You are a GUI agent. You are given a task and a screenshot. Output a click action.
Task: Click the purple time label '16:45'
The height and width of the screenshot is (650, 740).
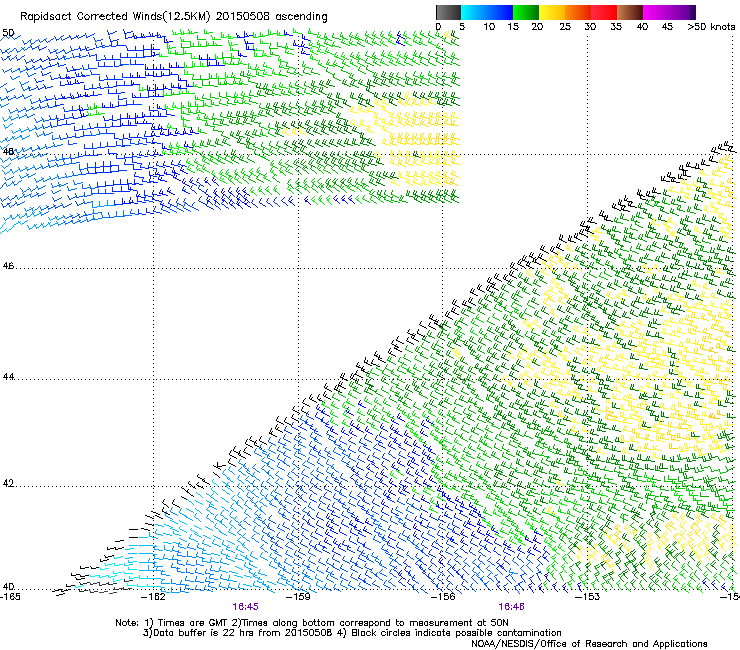(x=245, y=607)
